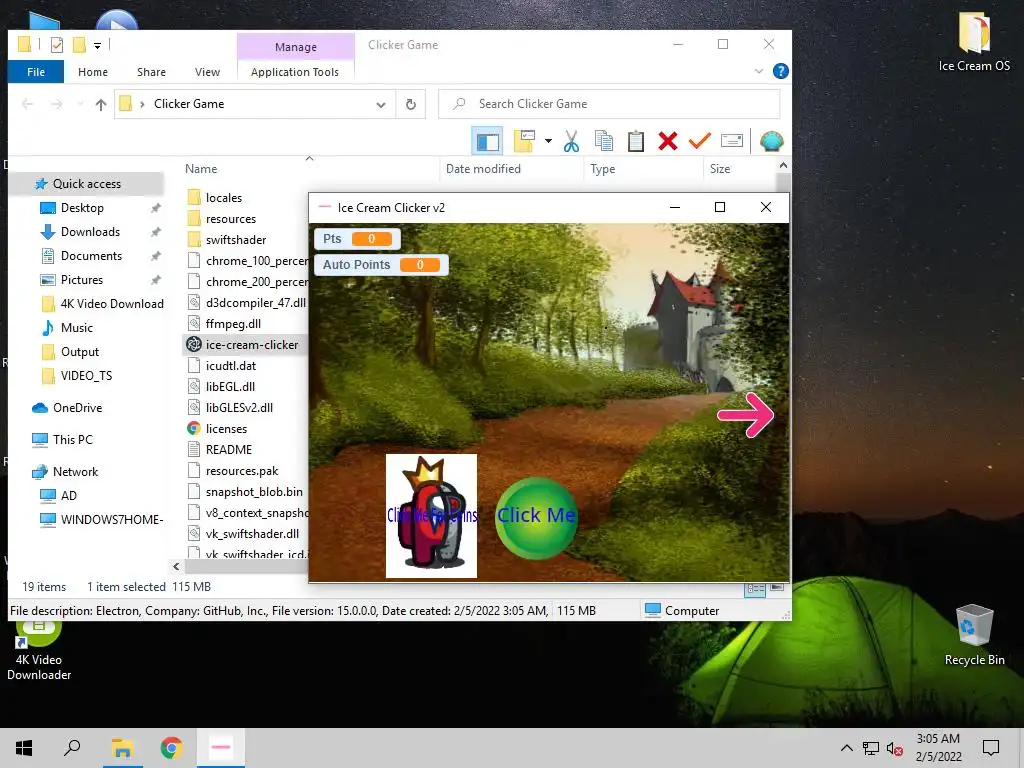This screenshot has height=768, width=1024.
Task: Open recent locations dropdown arrow
Action: click(80, 104)
